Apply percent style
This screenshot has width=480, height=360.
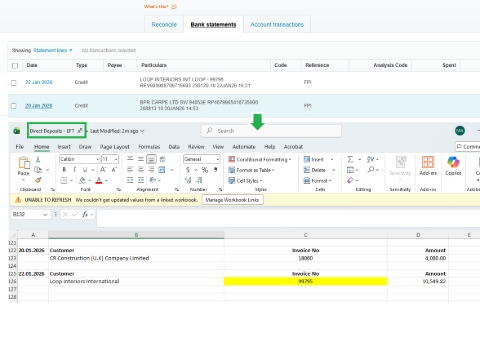[205, 170]
